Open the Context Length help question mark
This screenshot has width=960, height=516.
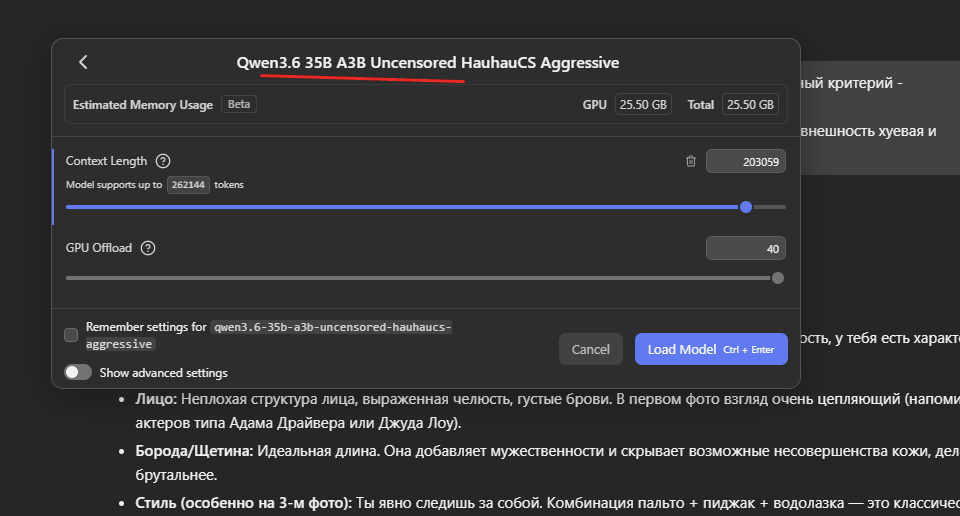(x=163, y=161)
